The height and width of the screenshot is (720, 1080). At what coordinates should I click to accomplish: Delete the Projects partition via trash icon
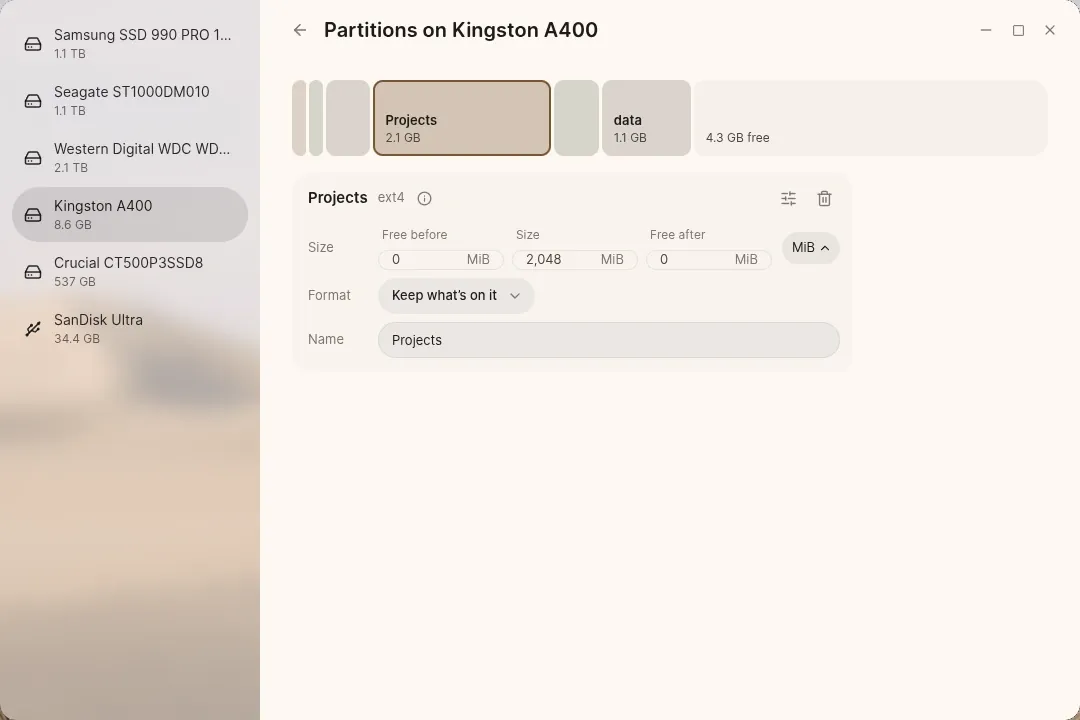pyautogui.click(x=824, y=198)
